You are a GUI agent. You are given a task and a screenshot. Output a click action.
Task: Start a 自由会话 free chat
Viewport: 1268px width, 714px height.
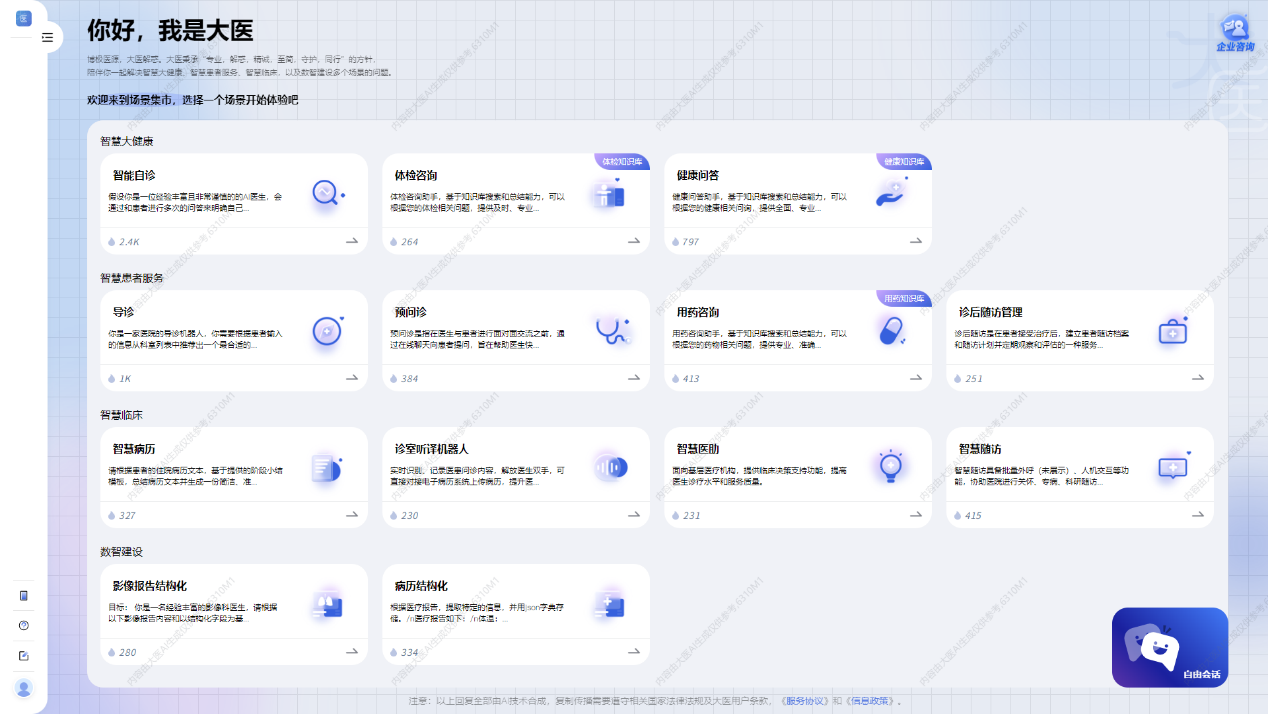point(1170,648)
